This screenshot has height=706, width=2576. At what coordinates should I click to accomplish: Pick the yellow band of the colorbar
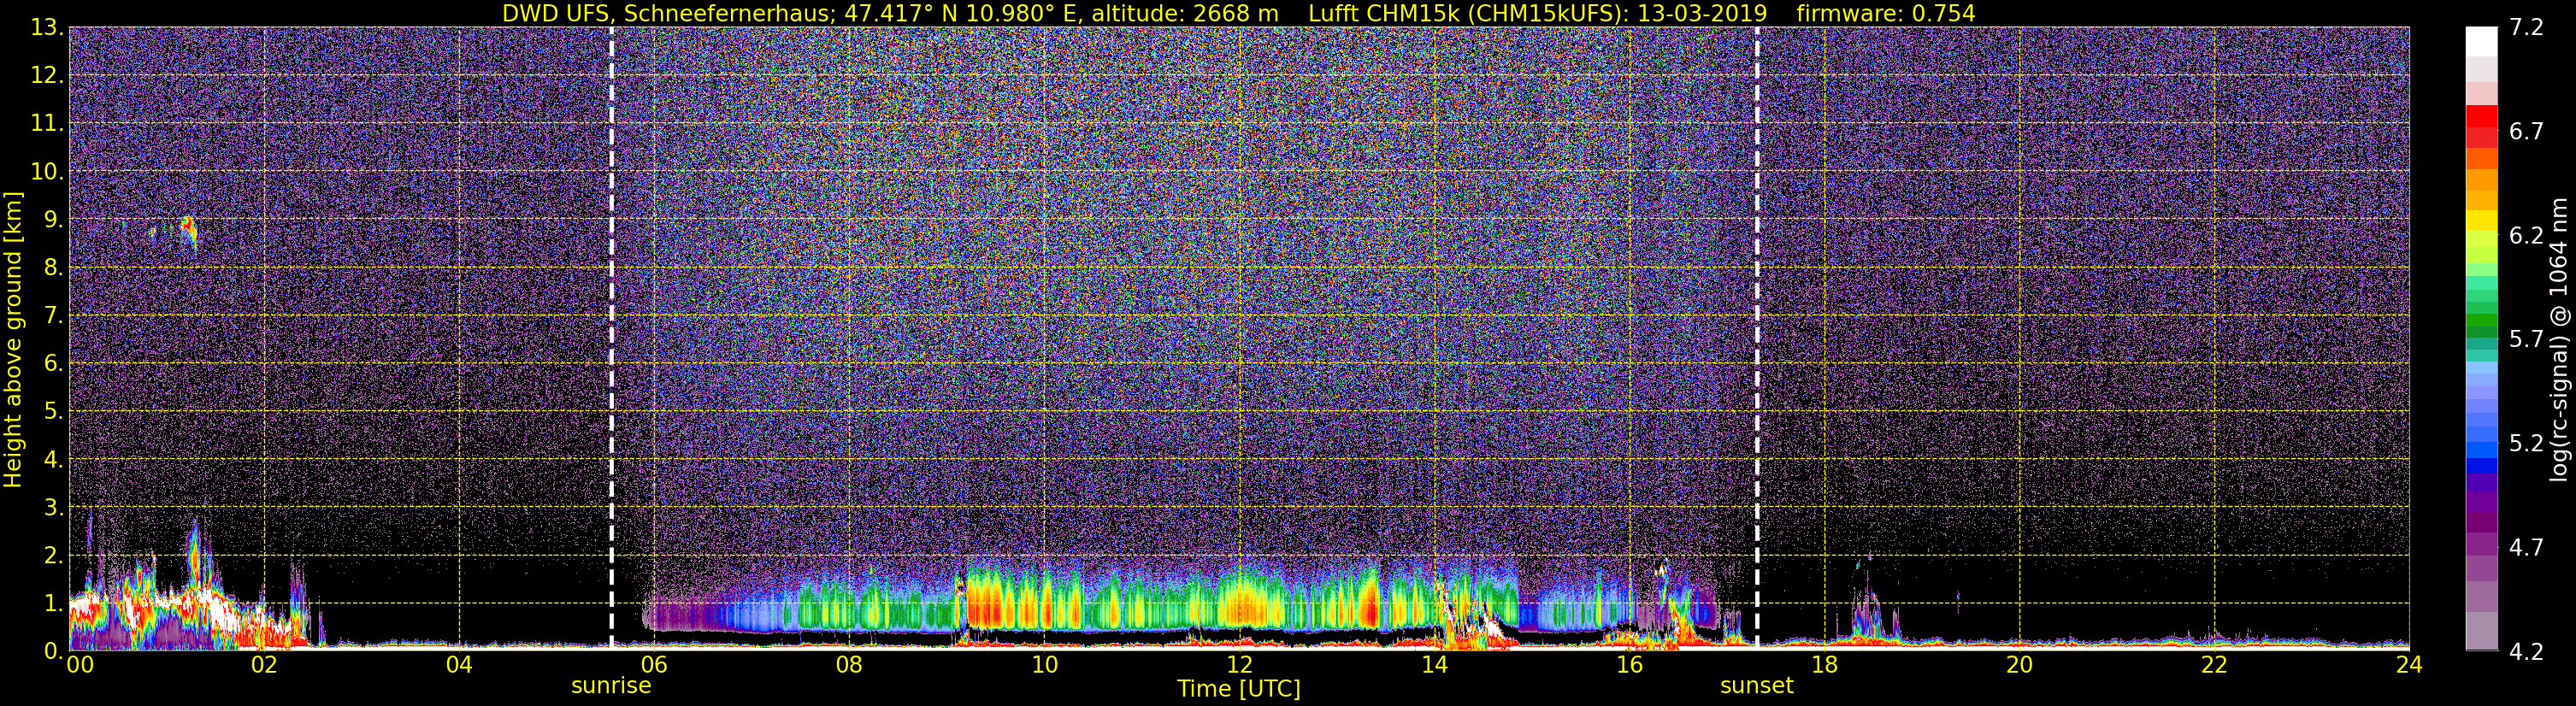click(x=2481, y=219)
